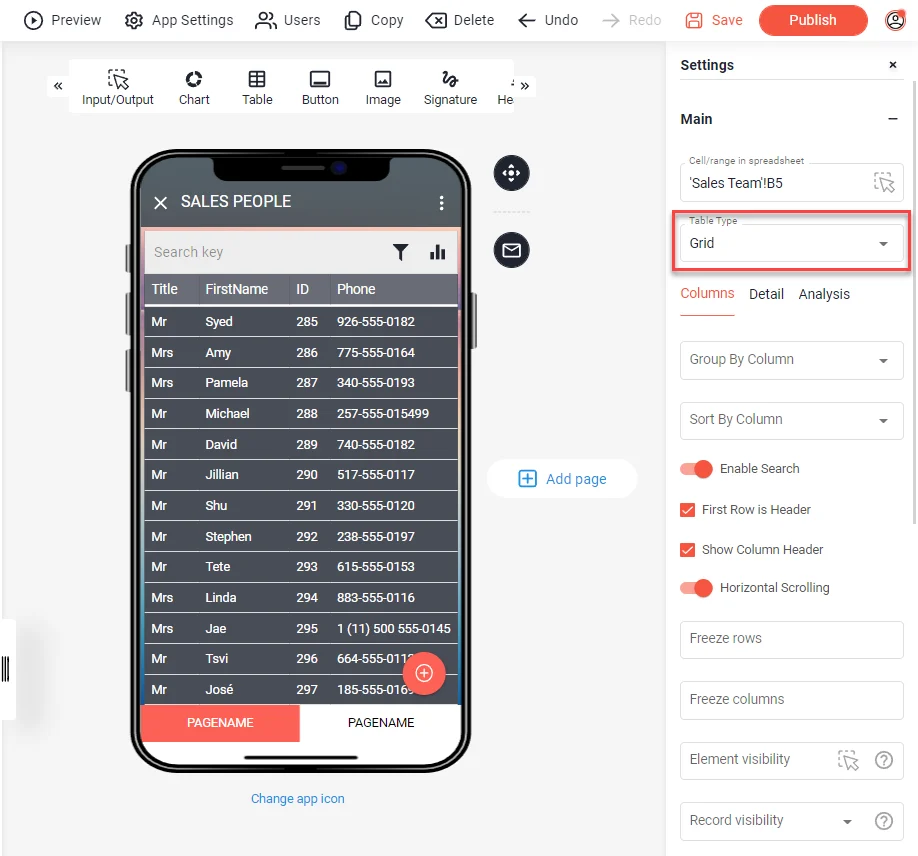Click the envelope mail icon
Viewport: 918px width, 856px height.
[511, 251]
